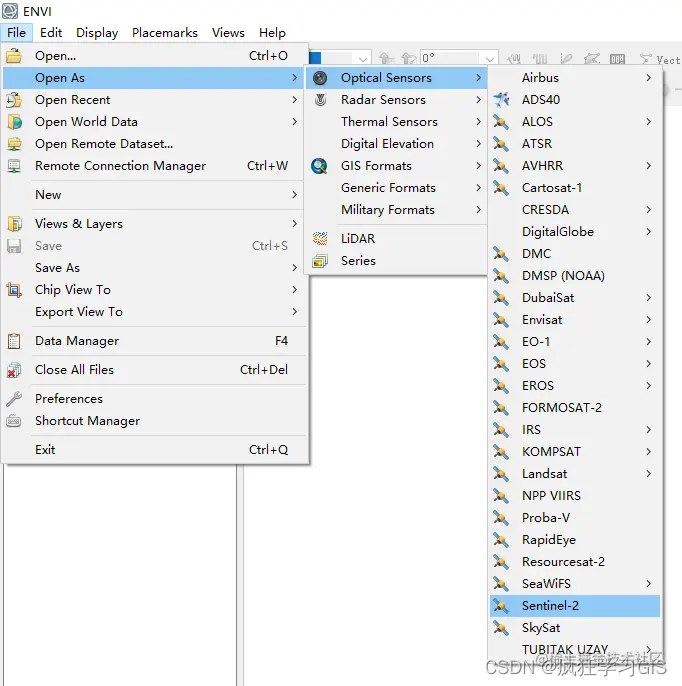The width and height of the screenshot is (682, 686).
Task: Choose Sentinel-2 from the sensor list
Action: click(x=575, y=606)
